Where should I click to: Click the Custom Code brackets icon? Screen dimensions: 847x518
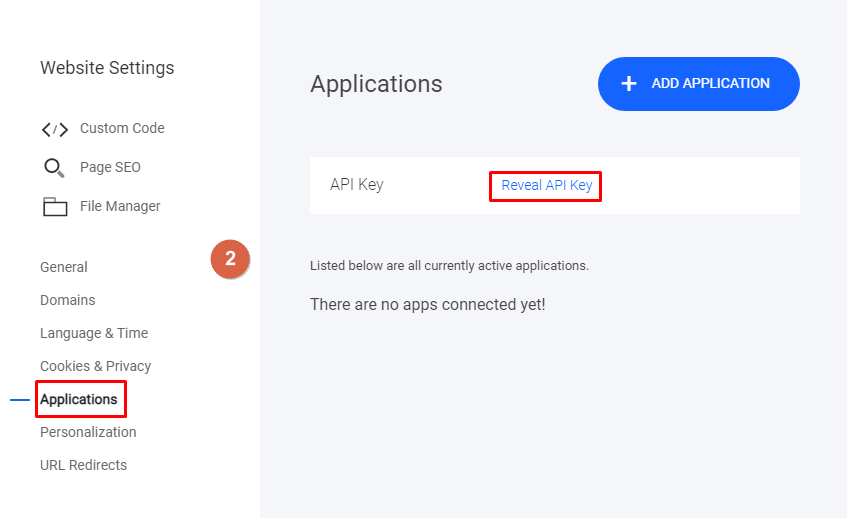[55, 129]
